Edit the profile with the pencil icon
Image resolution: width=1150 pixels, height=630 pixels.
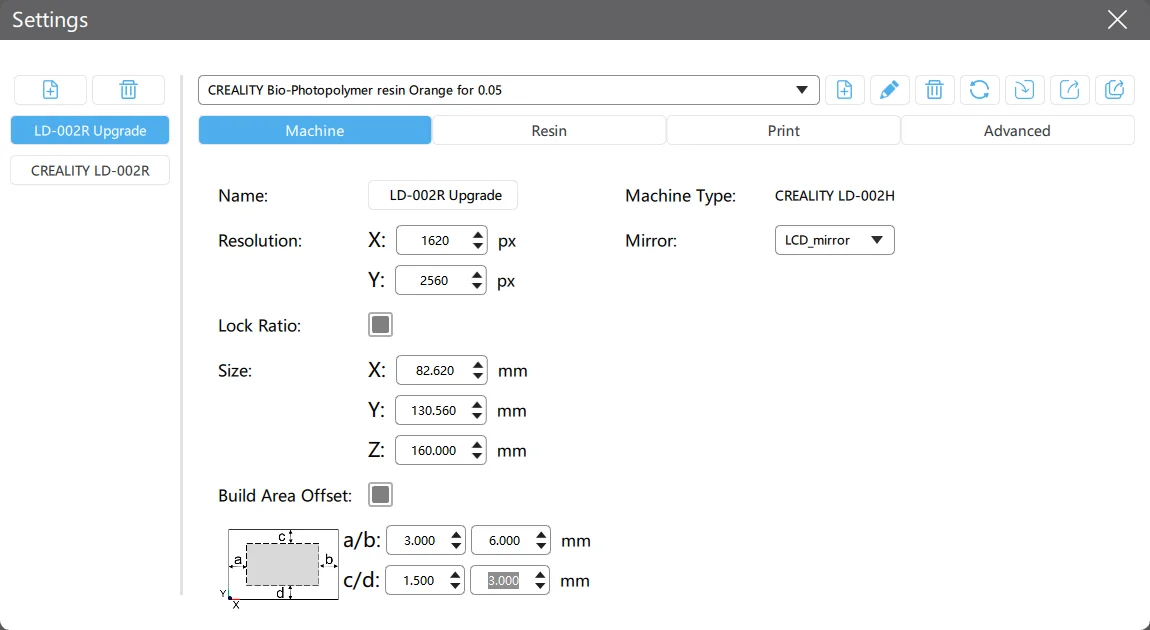point(890,90)
